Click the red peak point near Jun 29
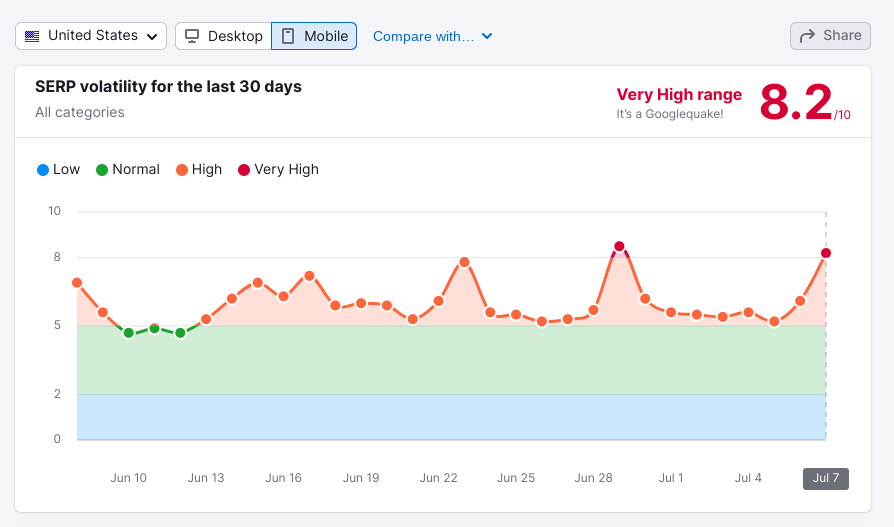Image resolution: width=894 pixels, height=527 pixels. (619, 246)
